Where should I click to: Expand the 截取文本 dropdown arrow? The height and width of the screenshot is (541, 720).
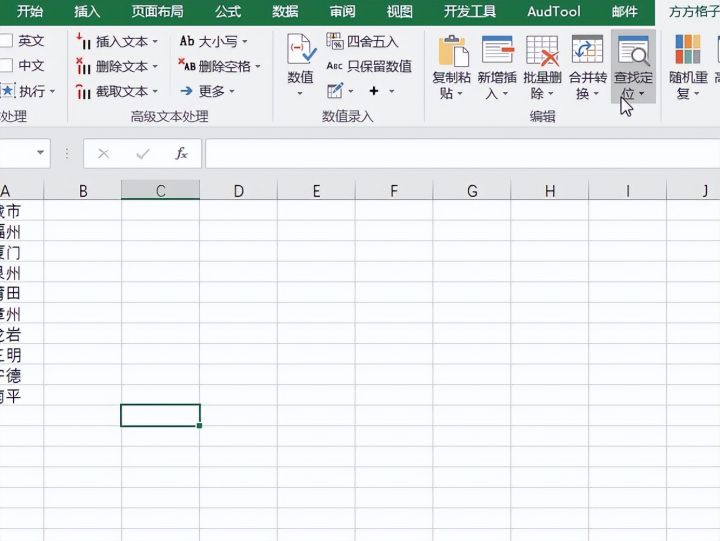pyautogui.click(x=155, y=92)
